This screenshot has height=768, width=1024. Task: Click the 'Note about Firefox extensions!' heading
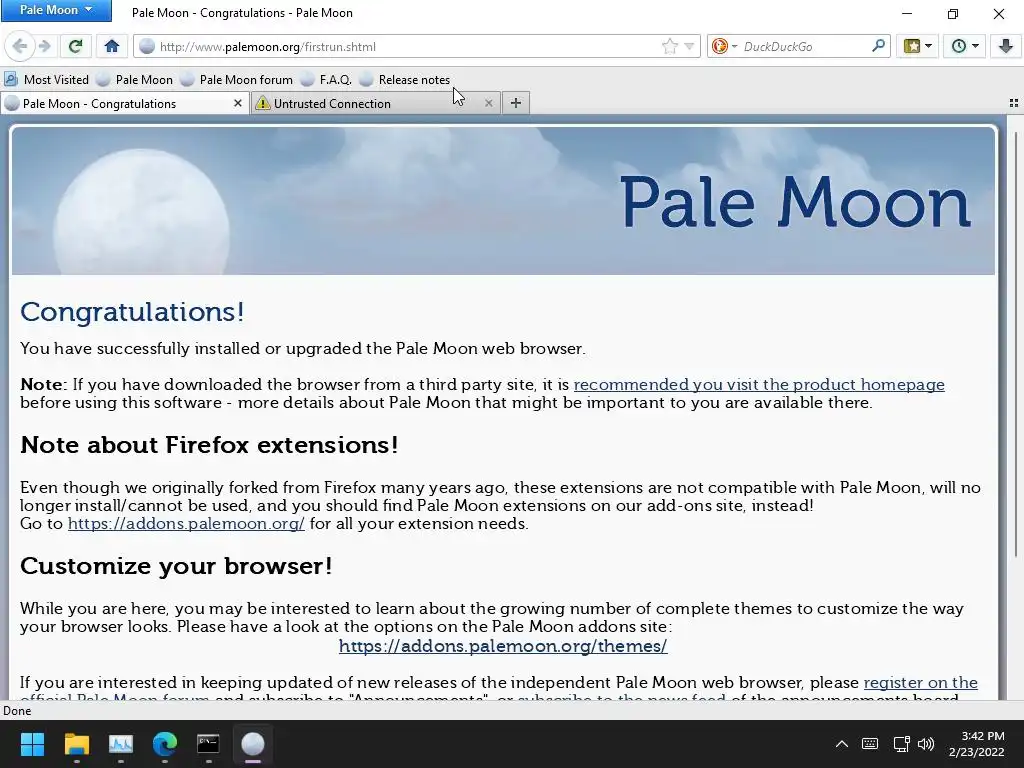click(209, 445)
